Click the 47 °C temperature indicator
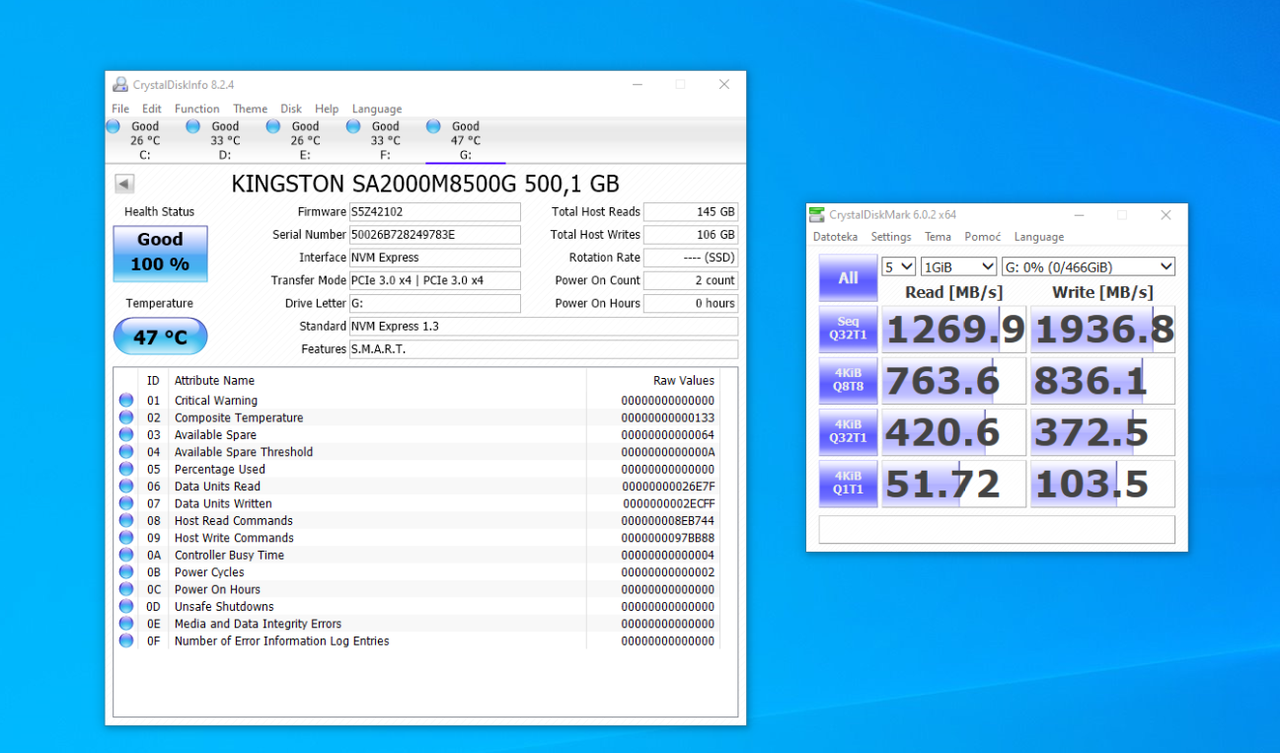Image resolution: width=1280 pixels, height=753 pixels. [x=160, y=337]
